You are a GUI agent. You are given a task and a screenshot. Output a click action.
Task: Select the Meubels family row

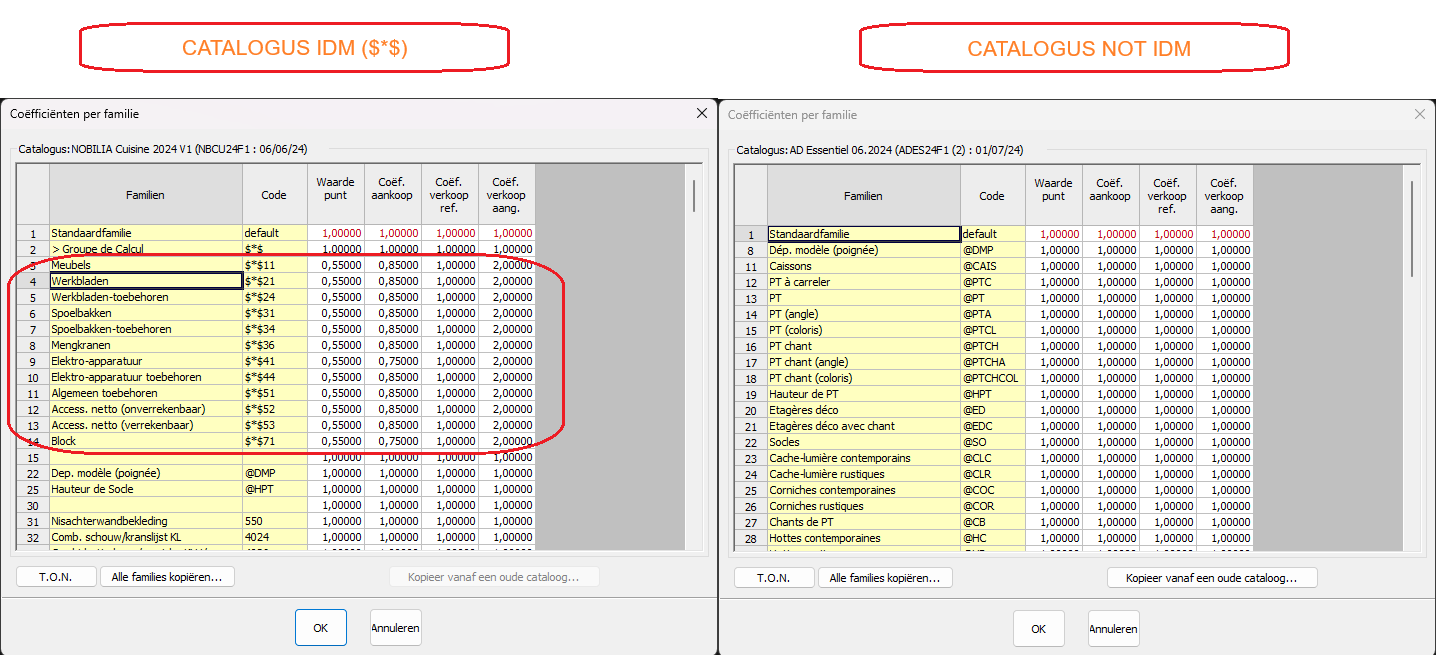point(146,265)
